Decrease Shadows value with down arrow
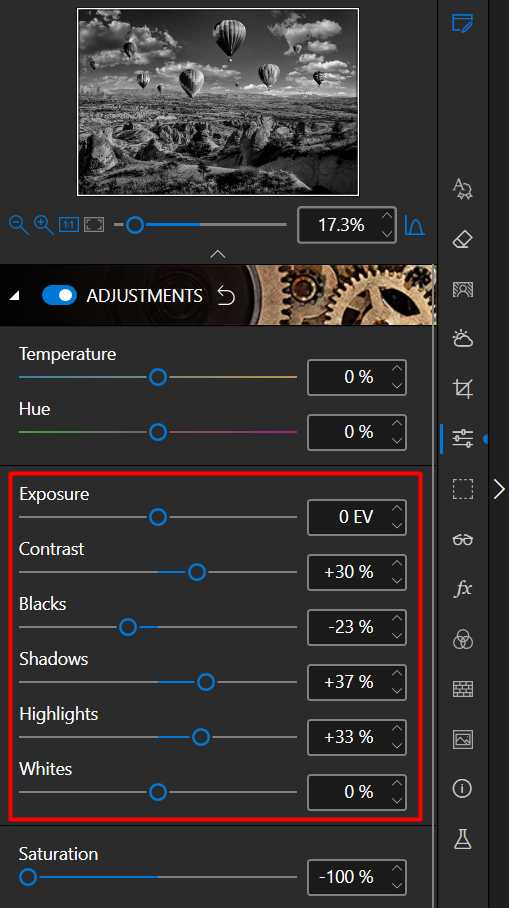Screen dimensions: 509x908 pos(397,690)
